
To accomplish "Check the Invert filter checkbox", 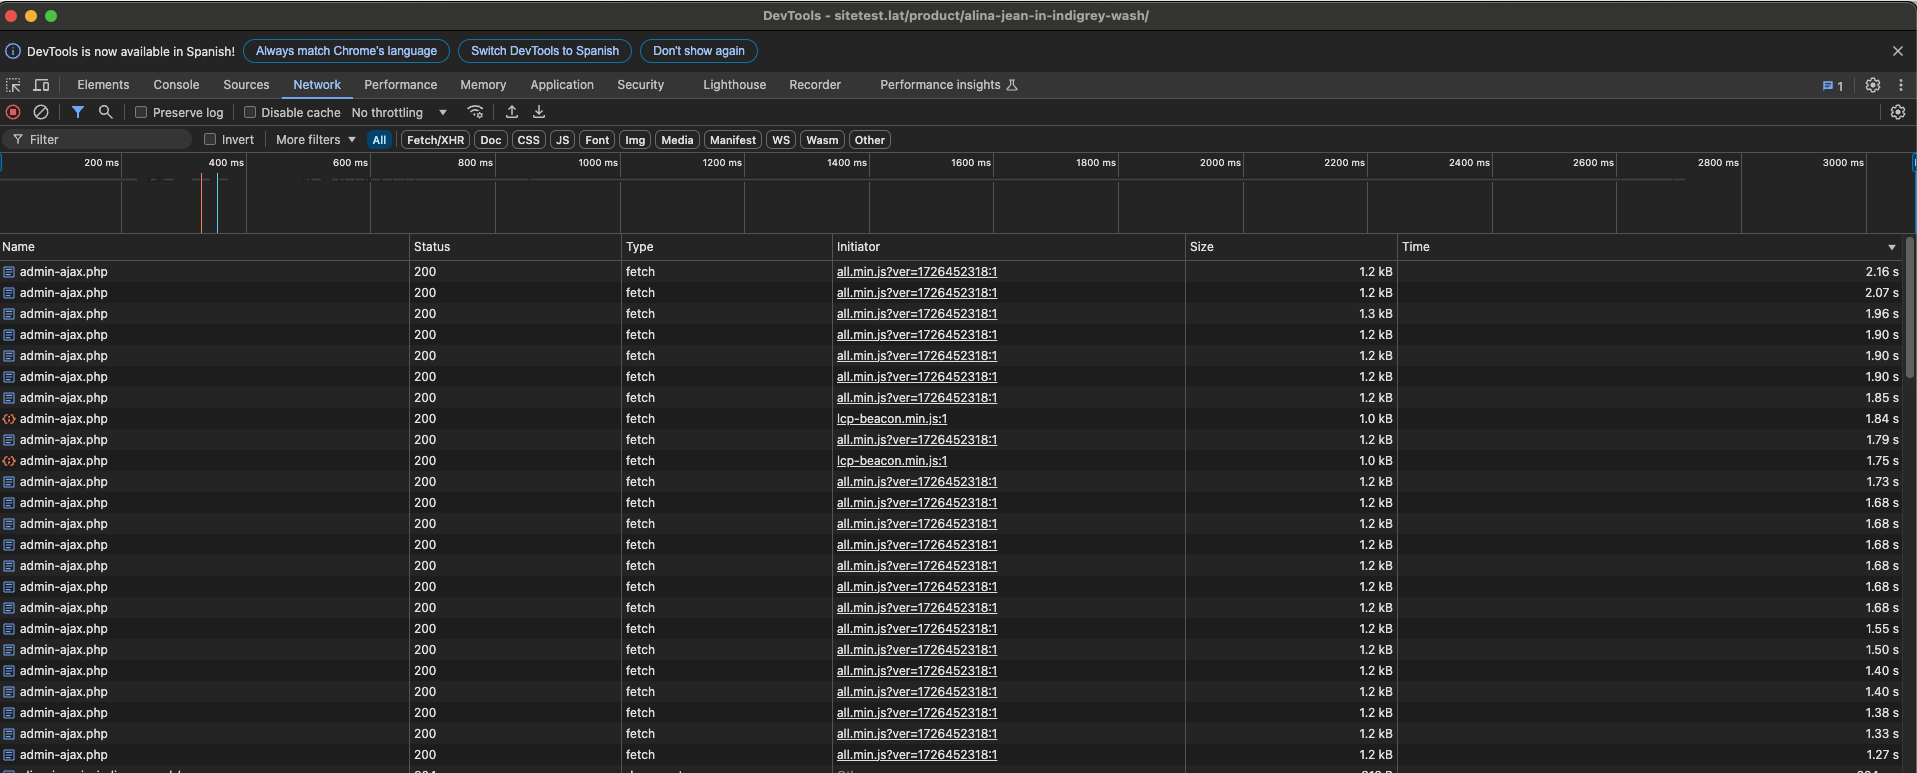I will pyautogui.click(x=210, y=139).
